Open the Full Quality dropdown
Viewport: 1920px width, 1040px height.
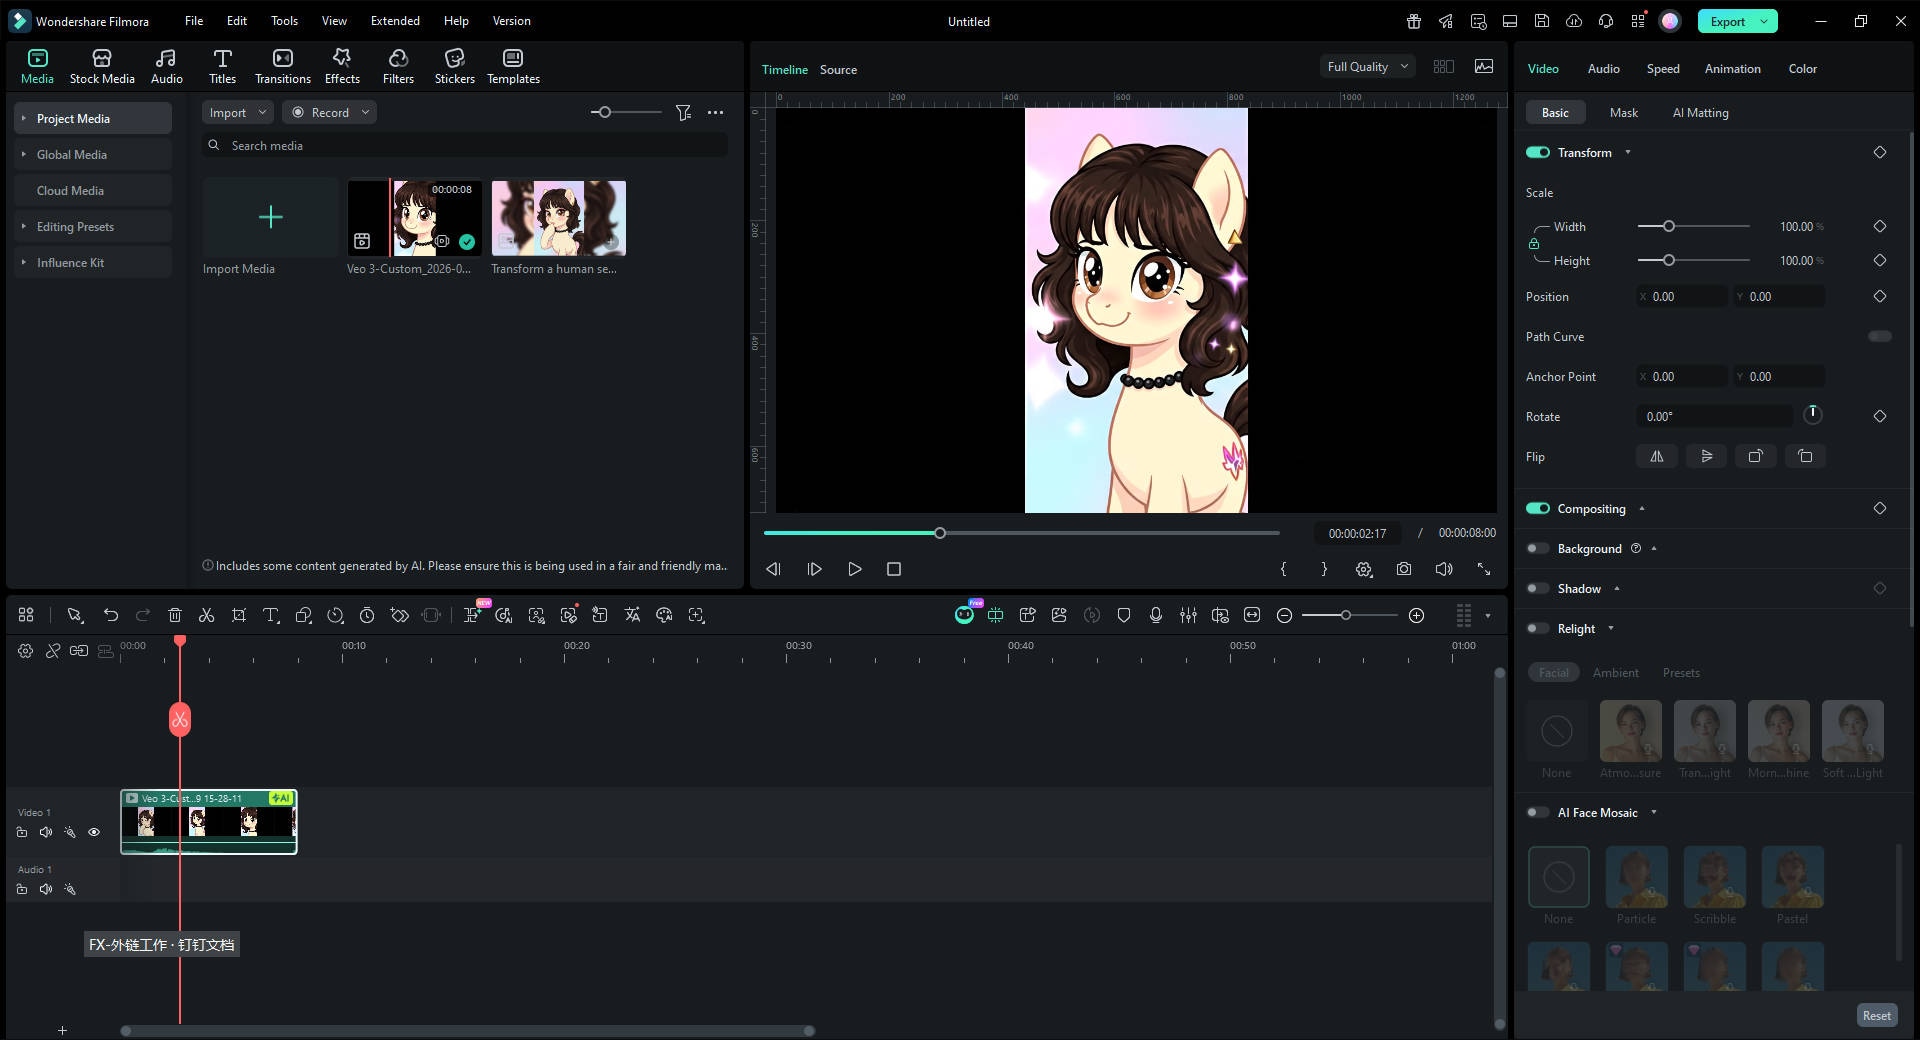pyautogui.click(x=1366, y=66)
